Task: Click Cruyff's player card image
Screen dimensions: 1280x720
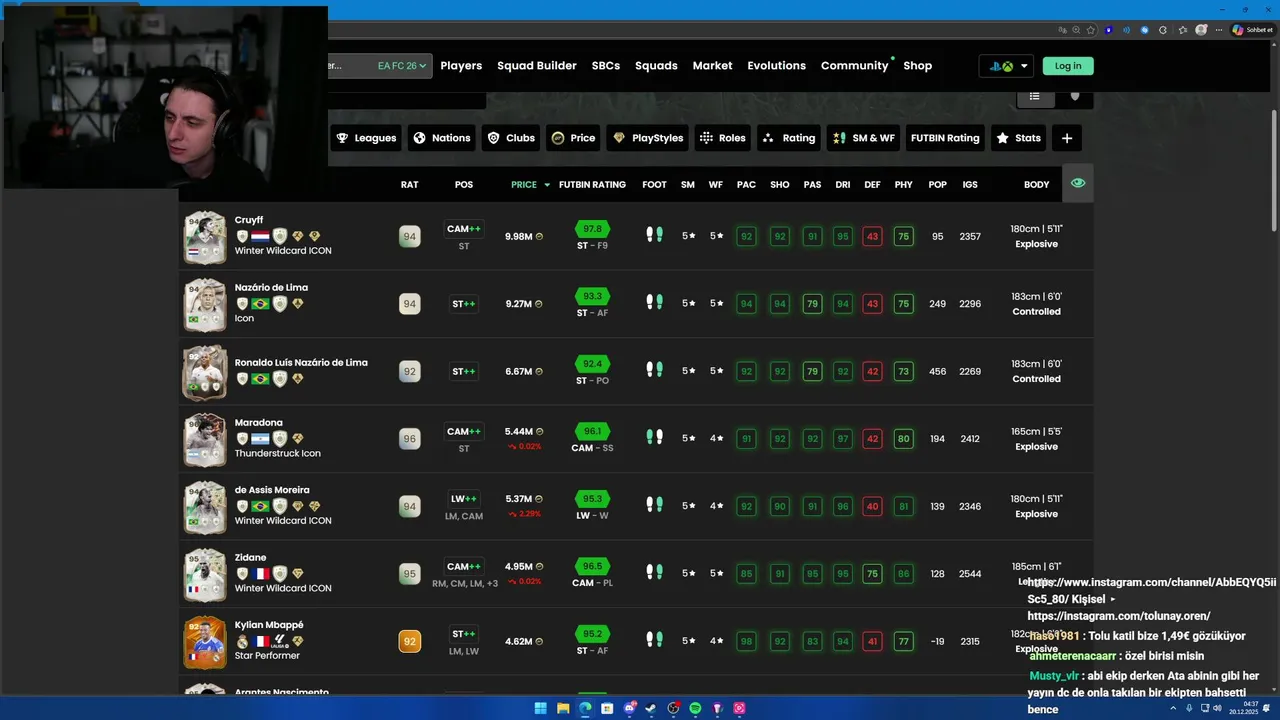Action: point(205,237)
